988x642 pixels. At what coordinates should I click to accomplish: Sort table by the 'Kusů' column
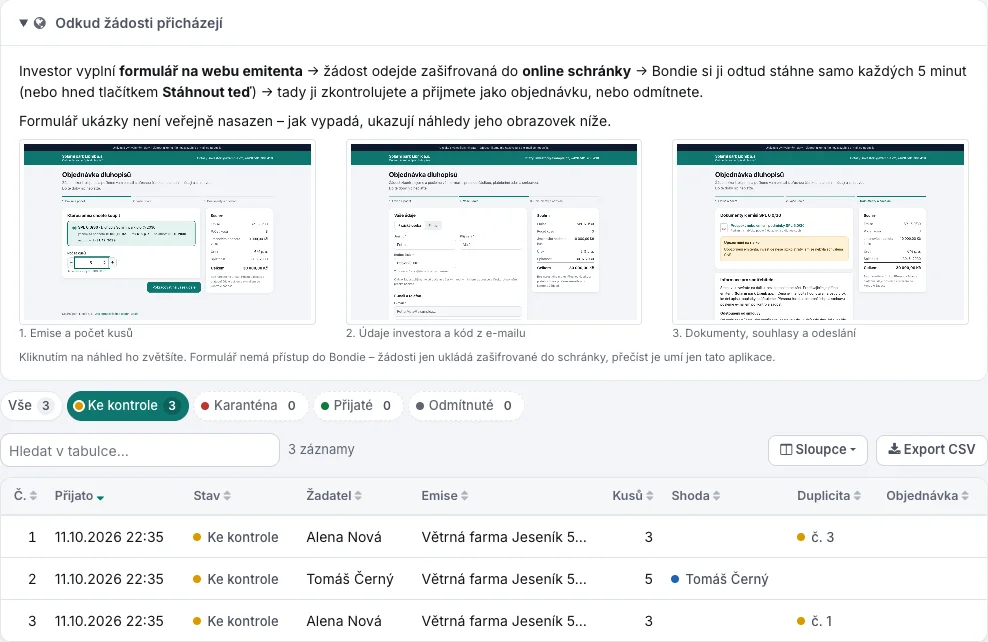pos(633,496)
